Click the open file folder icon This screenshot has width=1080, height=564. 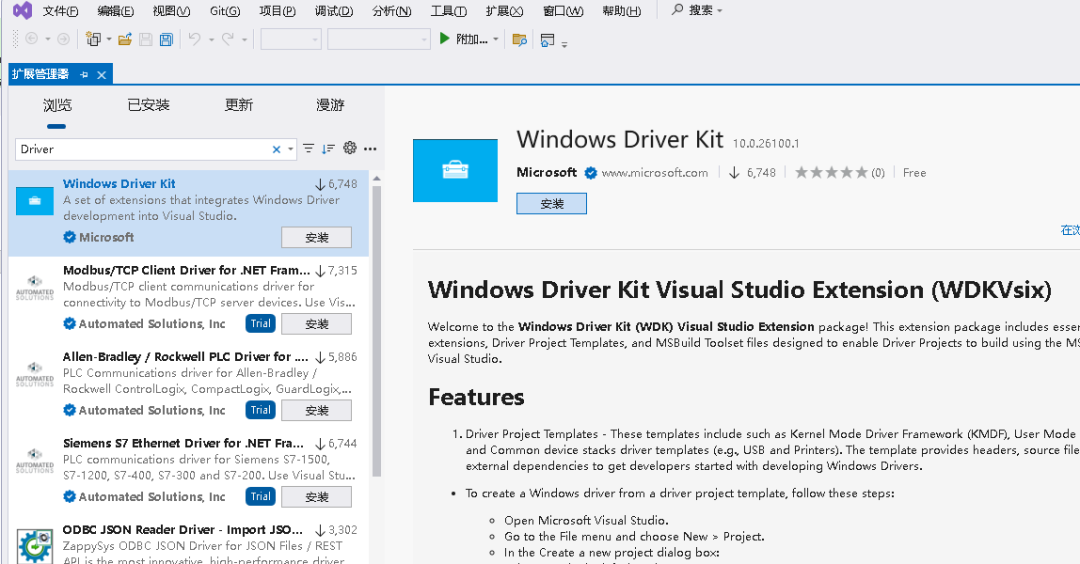click(125, 39)
